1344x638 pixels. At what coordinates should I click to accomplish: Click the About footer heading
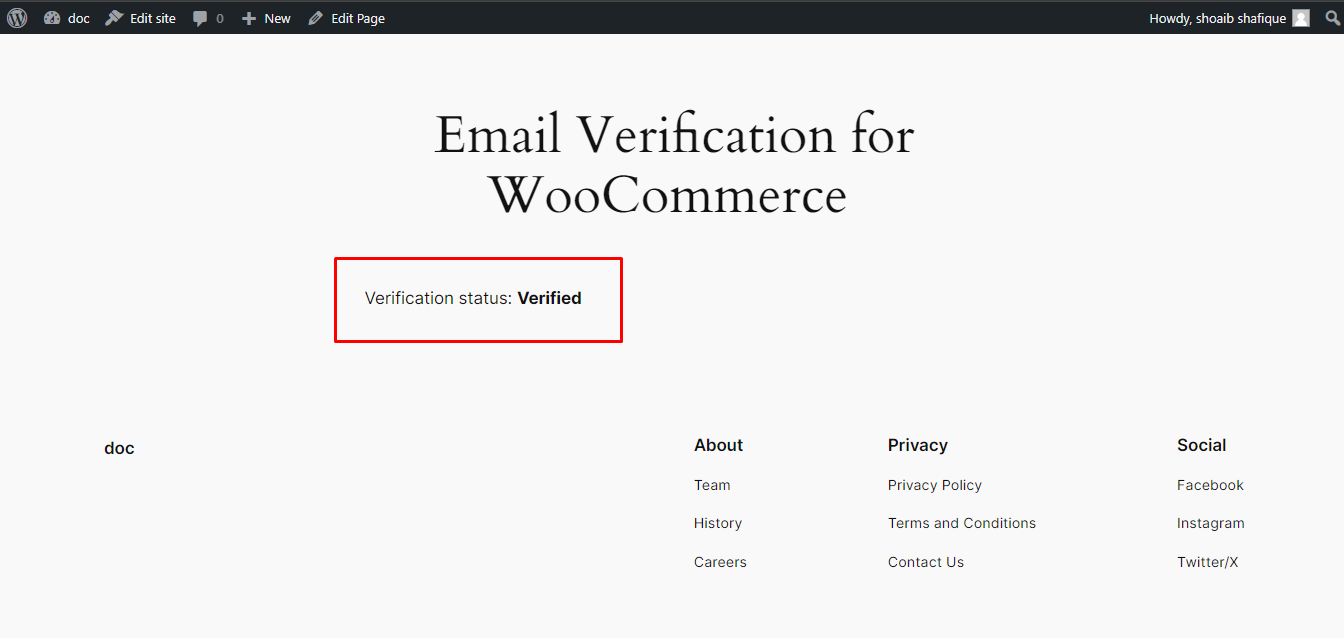(718, 445)
